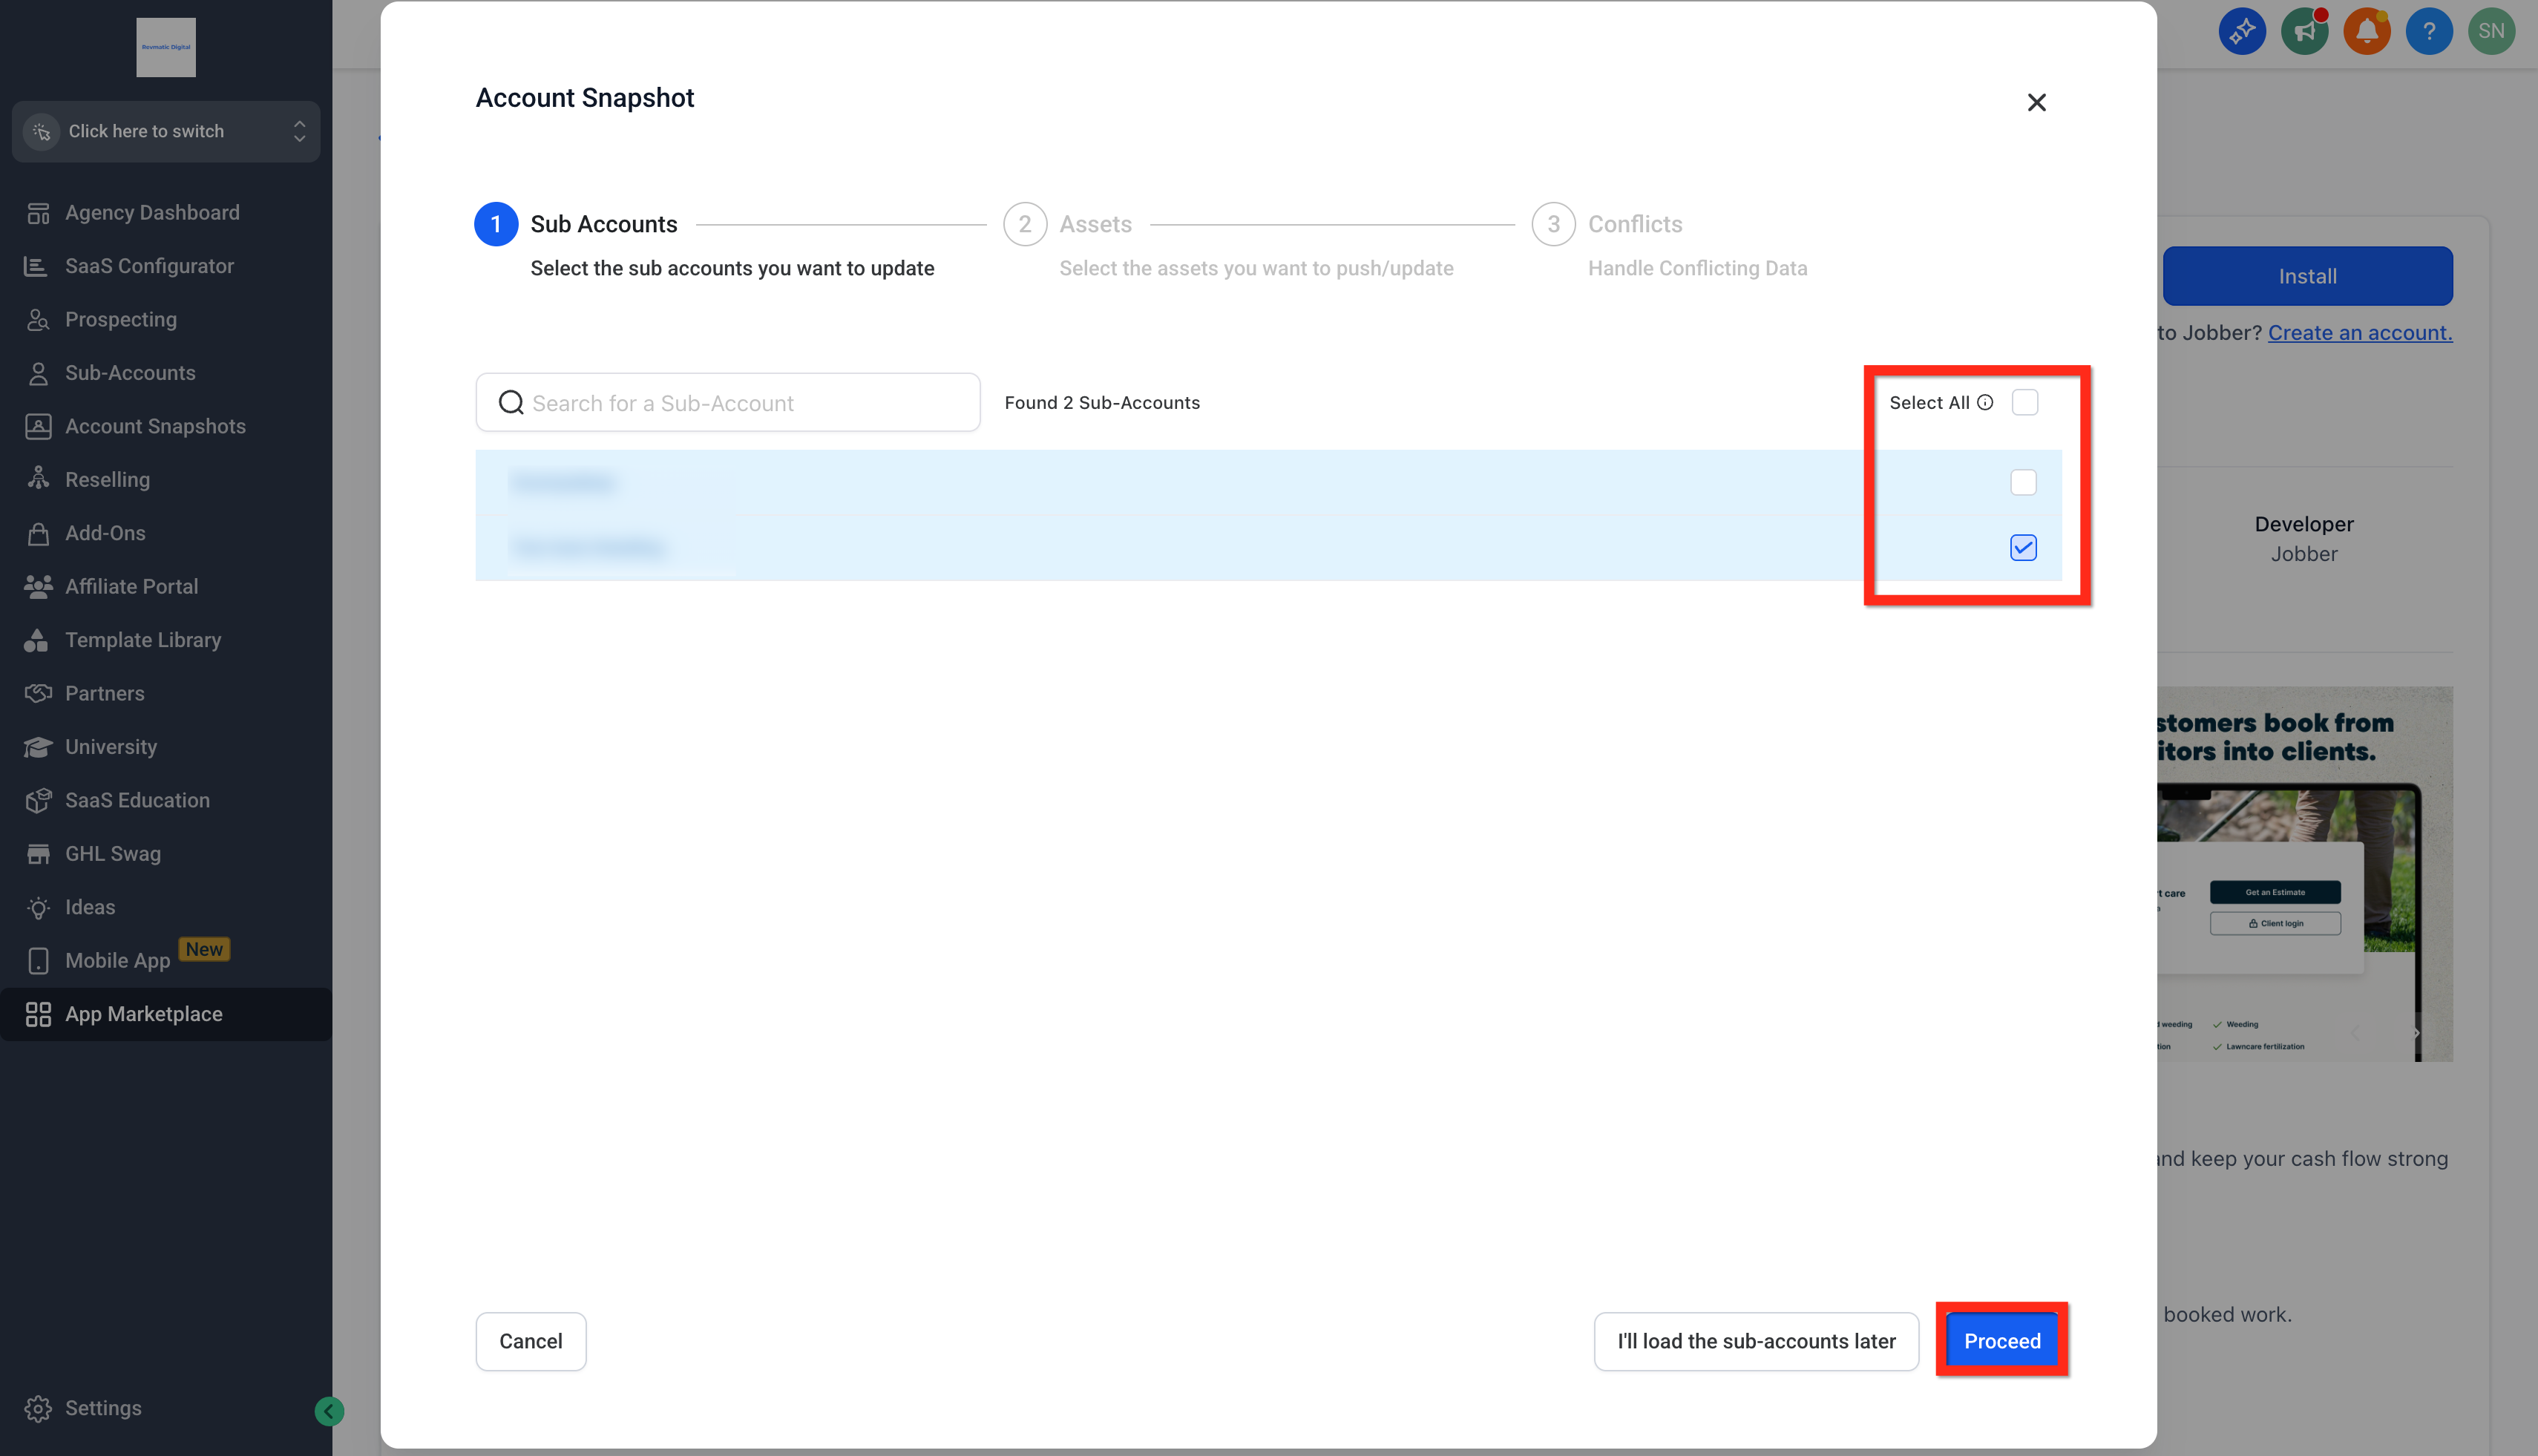Uncheck the second sub-account checkbox
Image resolution: width=2538 pixels, height=1456 pixels.
coord(2023,547)
